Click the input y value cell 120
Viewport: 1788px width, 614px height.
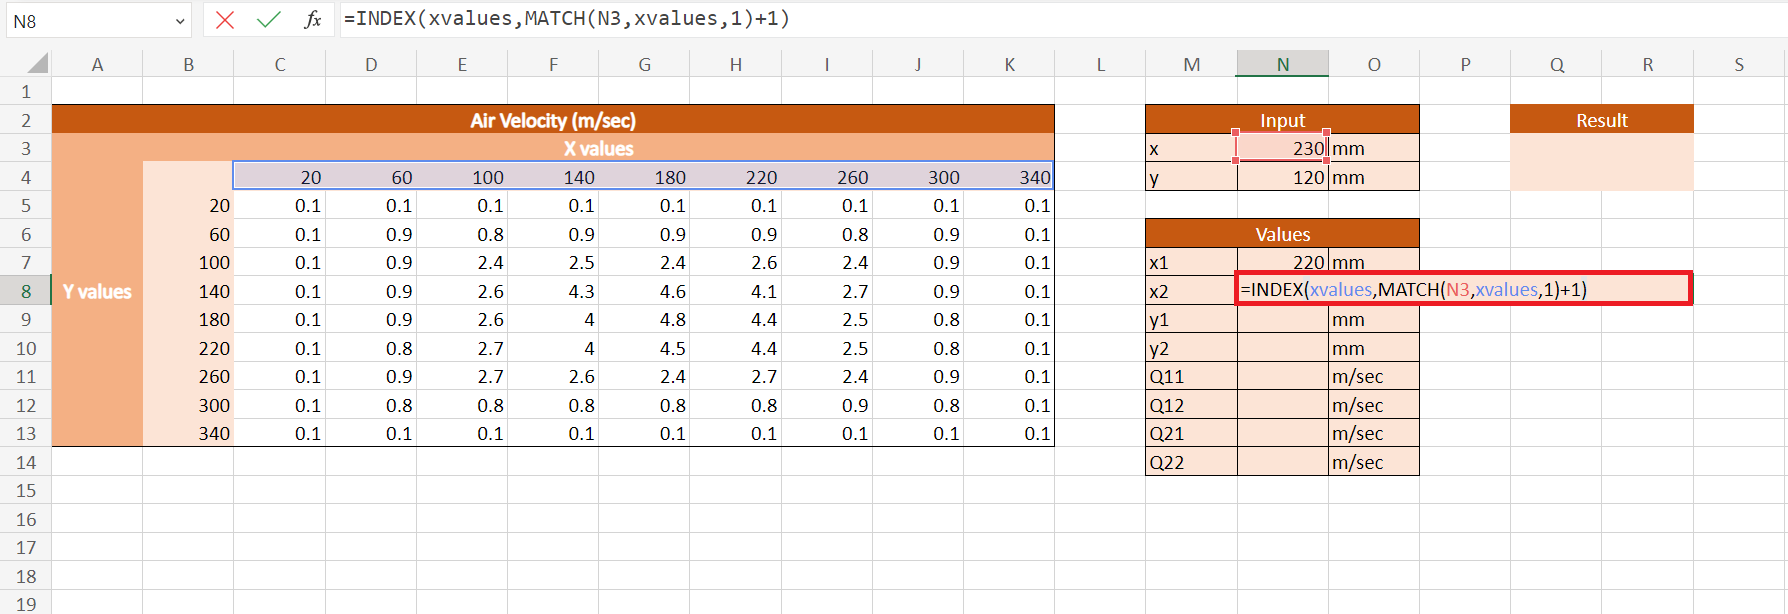(1282, 178)
